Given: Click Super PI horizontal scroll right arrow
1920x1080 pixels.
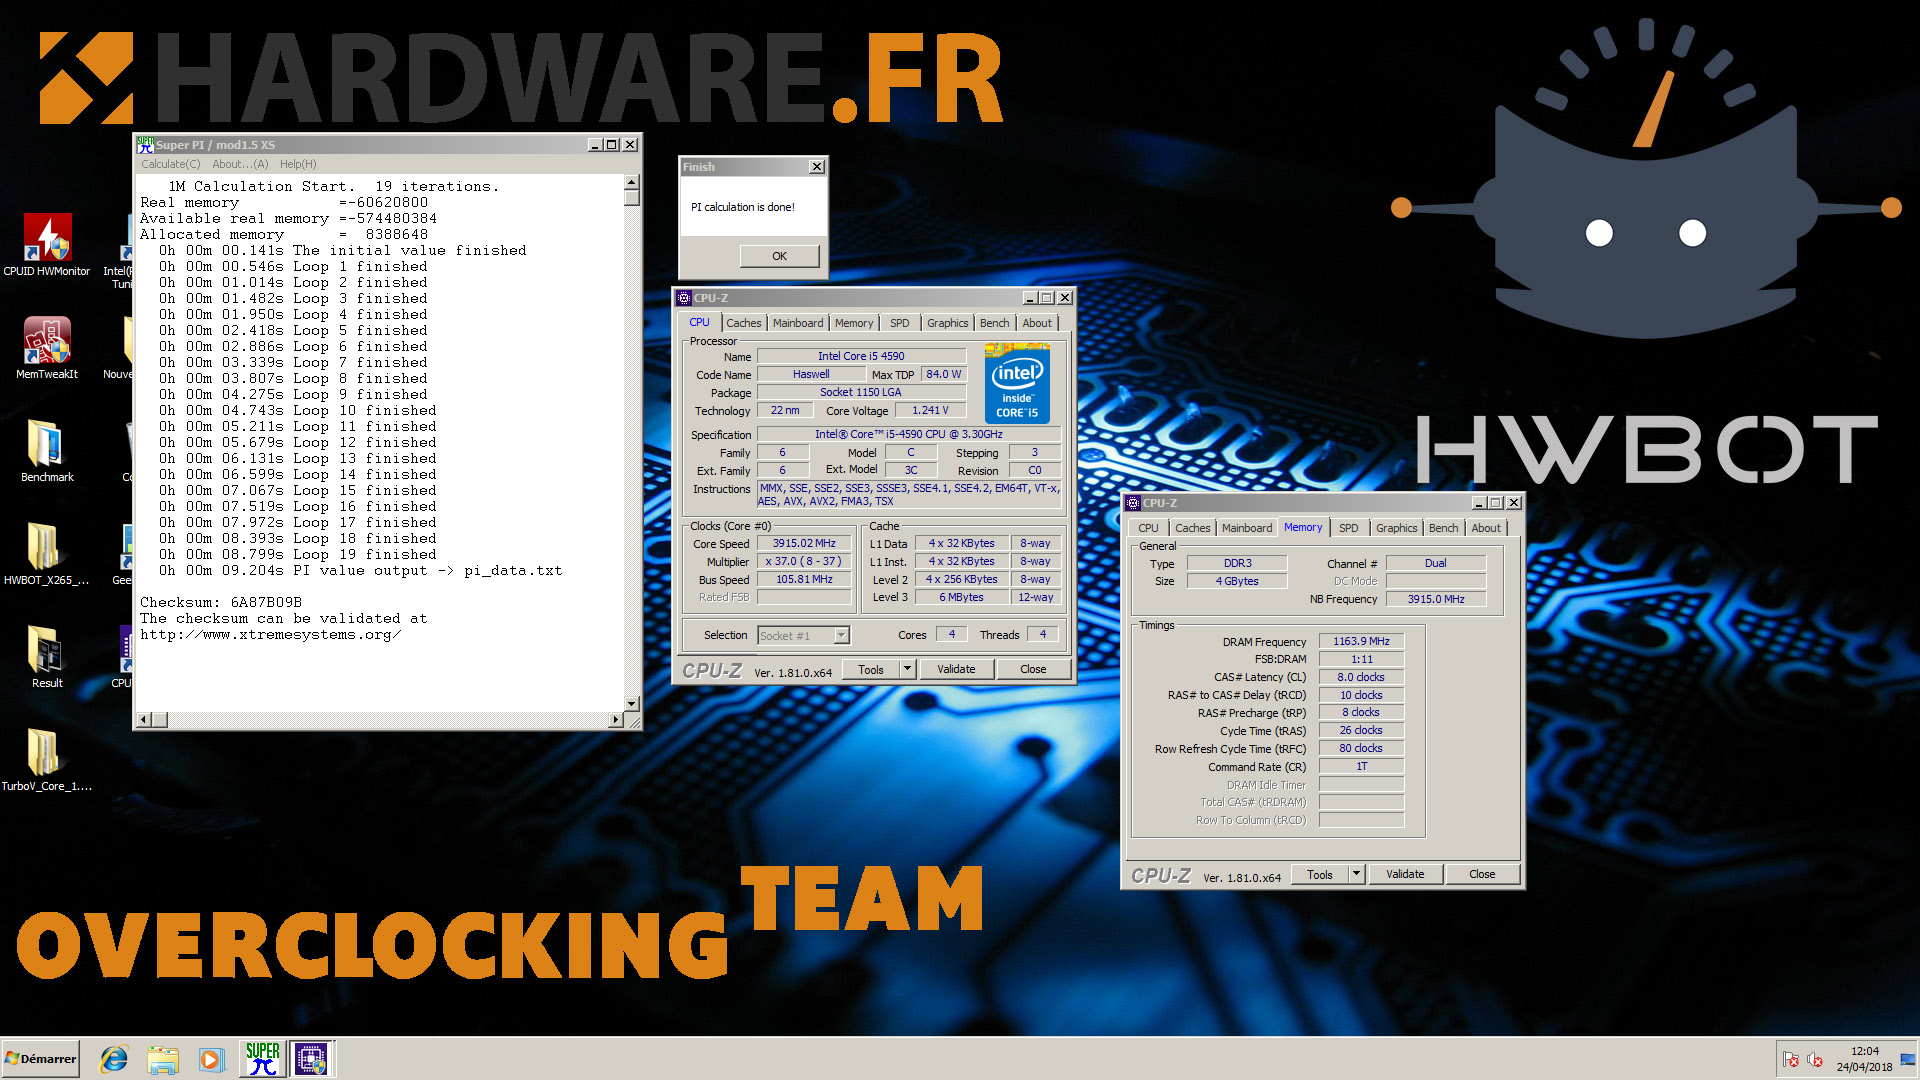Looking at the screenshot, I should pos(615,720).
